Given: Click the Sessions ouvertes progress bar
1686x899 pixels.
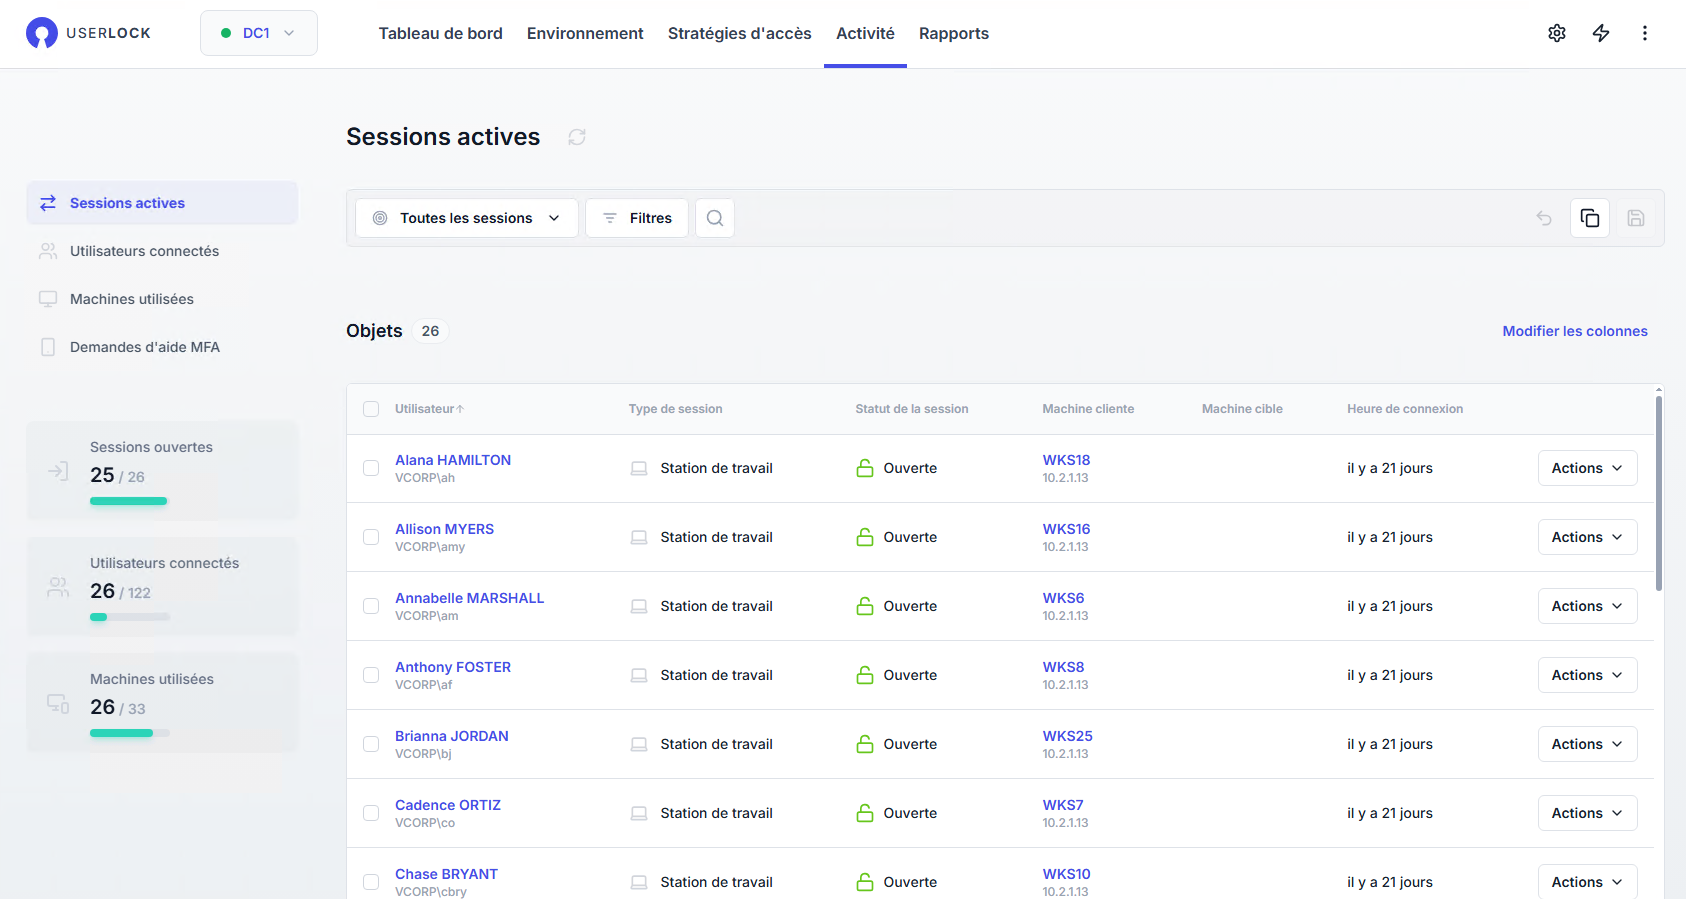Looking at the screenshot, I should click(129, 501).
